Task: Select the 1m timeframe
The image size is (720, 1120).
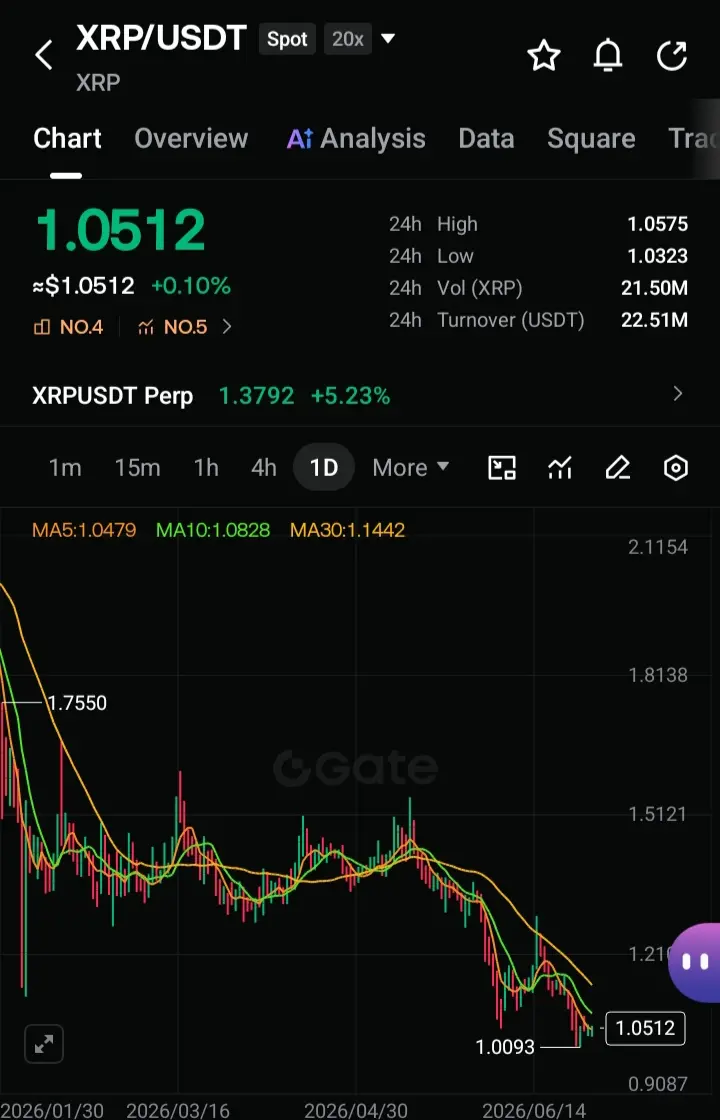Action: [x=65, y=468]
